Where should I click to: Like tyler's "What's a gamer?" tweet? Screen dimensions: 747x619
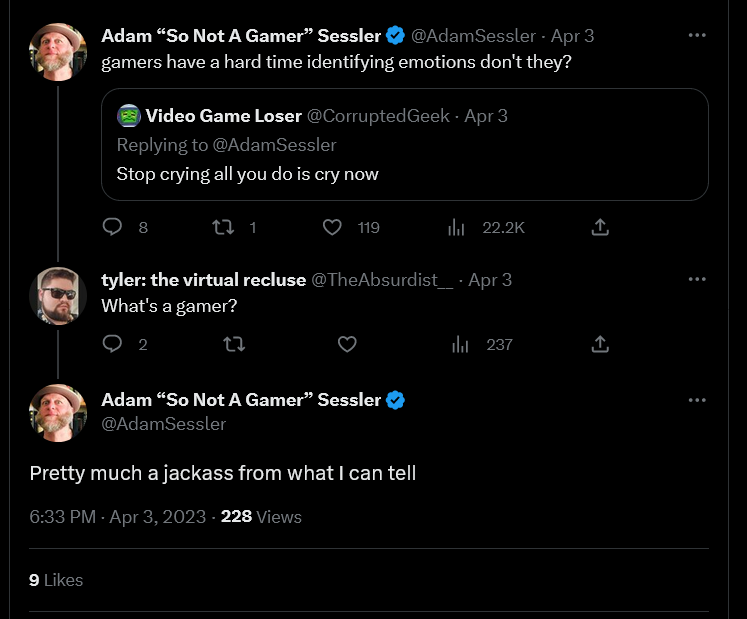coord(347,344)
